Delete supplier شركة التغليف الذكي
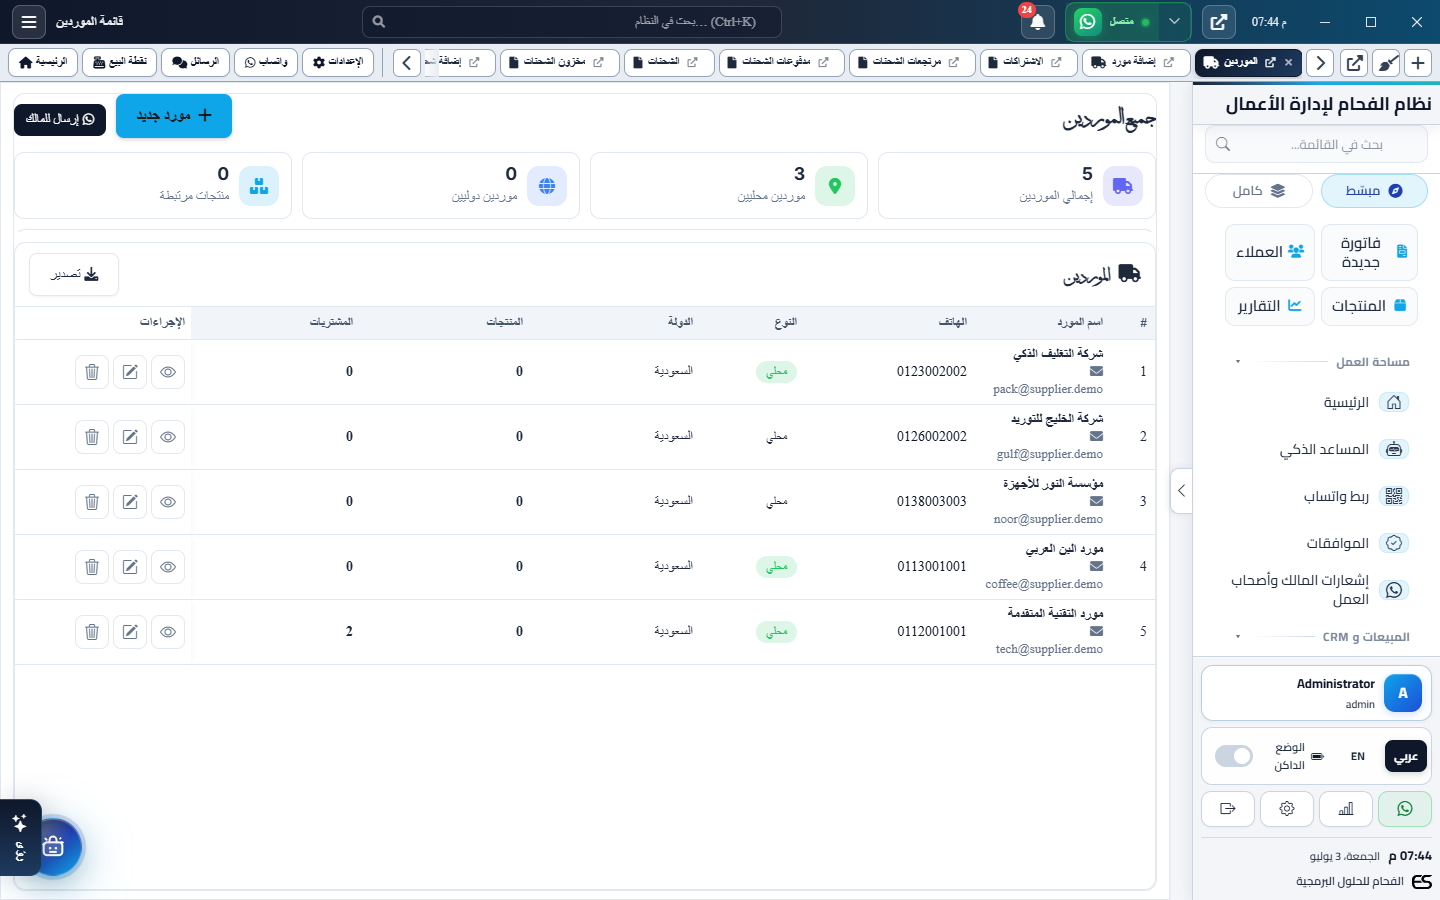Image resolution: width=1440 pixels, height=900 pixels. (92, 372)
